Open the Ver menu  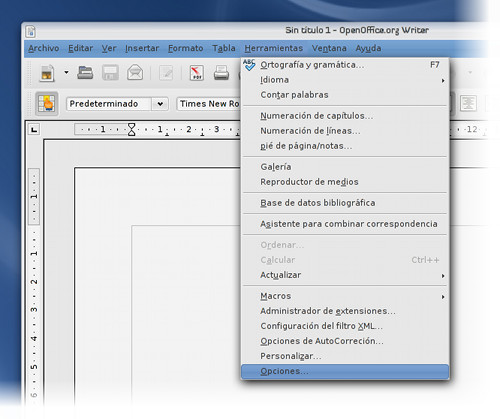click(109, 48)
